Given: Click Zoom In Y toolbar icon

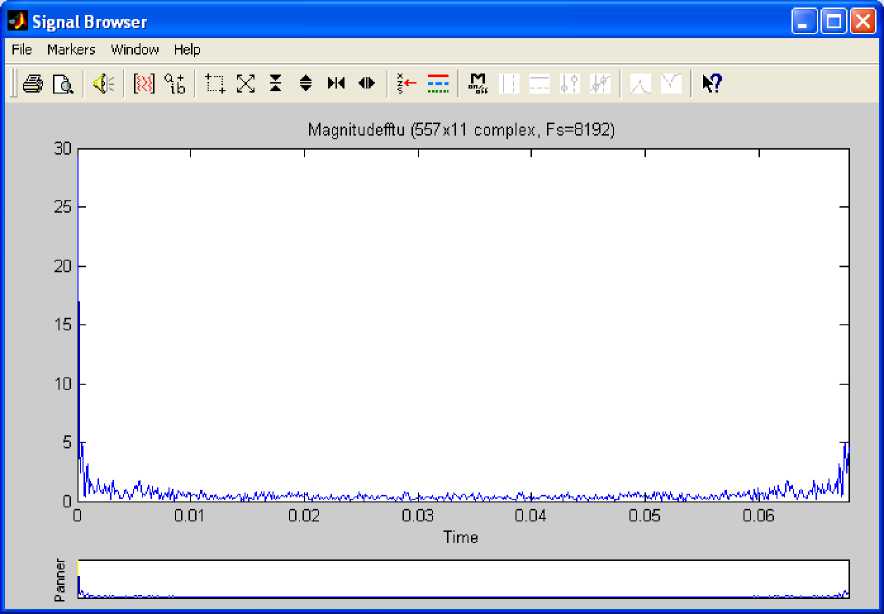Looking at the screenshot, I should tap(275, 84).
